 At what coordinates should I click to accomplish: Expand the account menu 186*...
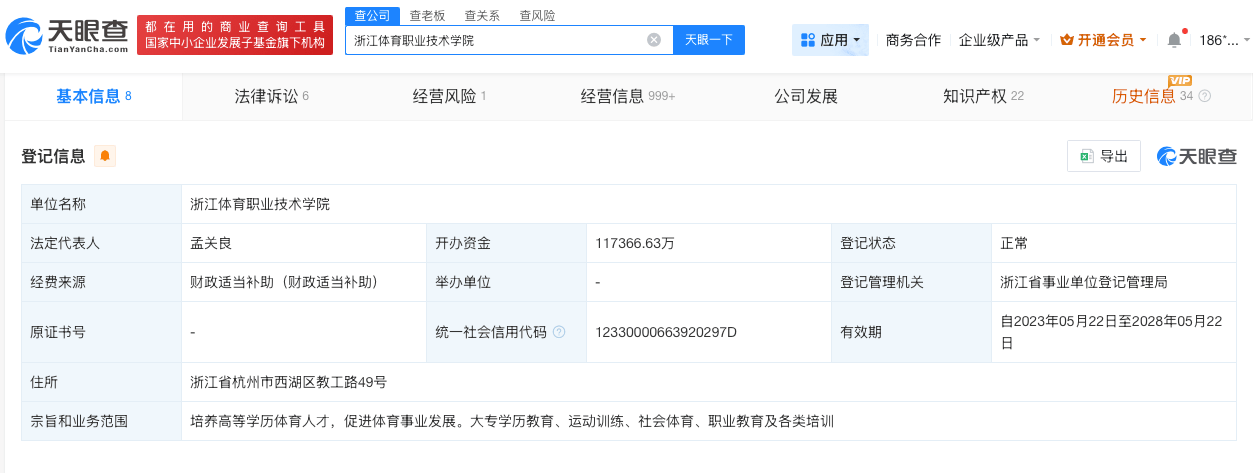[1224, 40]
